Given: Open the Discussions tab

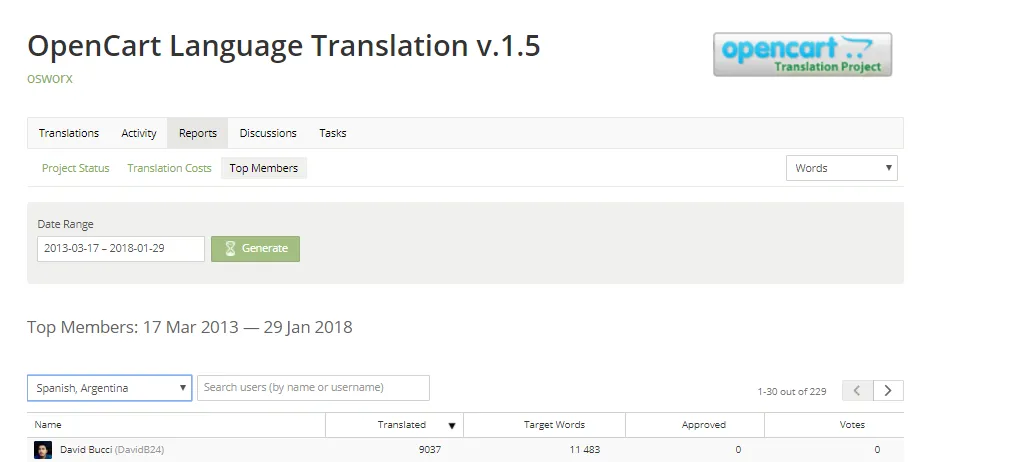Looking at the screenshot, I should pos(268,133).
